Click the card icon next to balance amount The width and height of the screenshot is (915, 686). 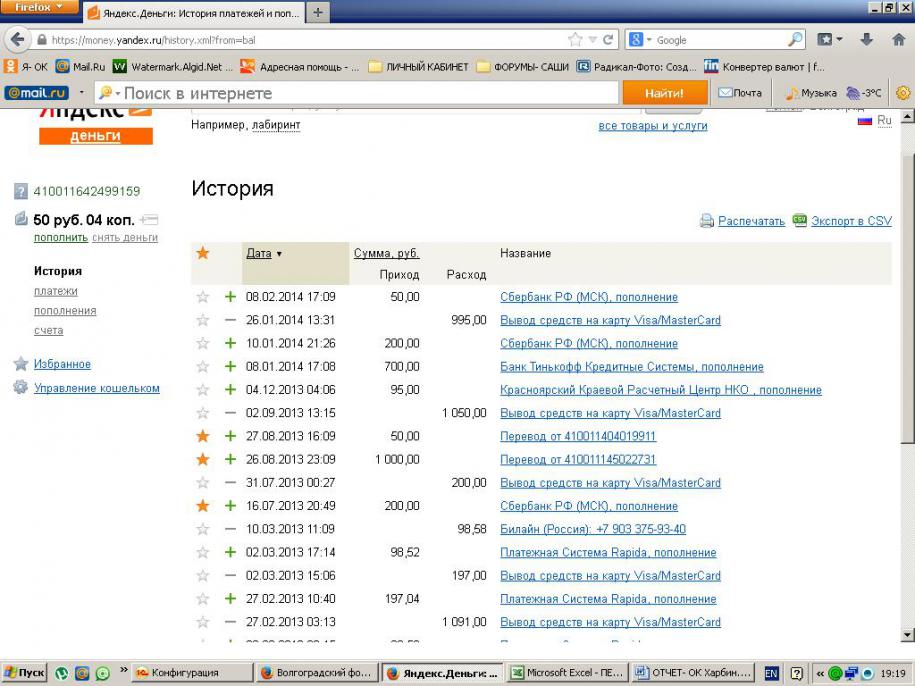pos(149,220)
